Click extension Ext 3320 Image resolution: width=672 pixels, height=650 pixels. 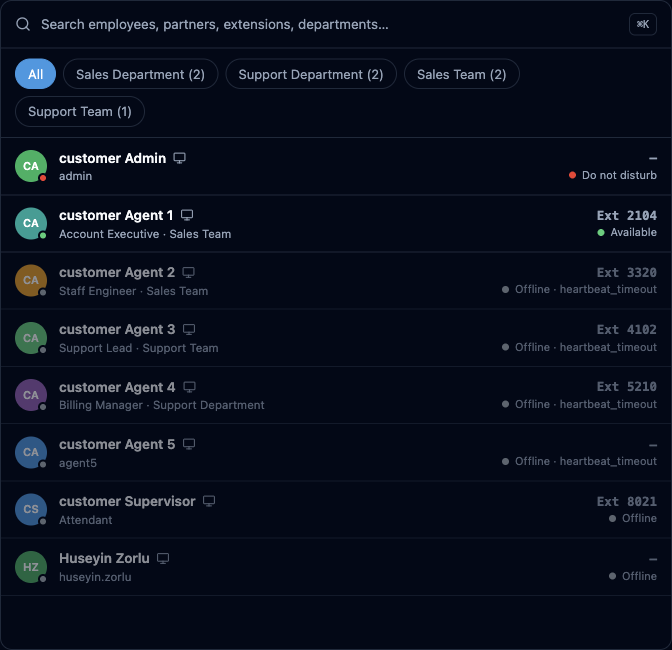coord(627,272)
